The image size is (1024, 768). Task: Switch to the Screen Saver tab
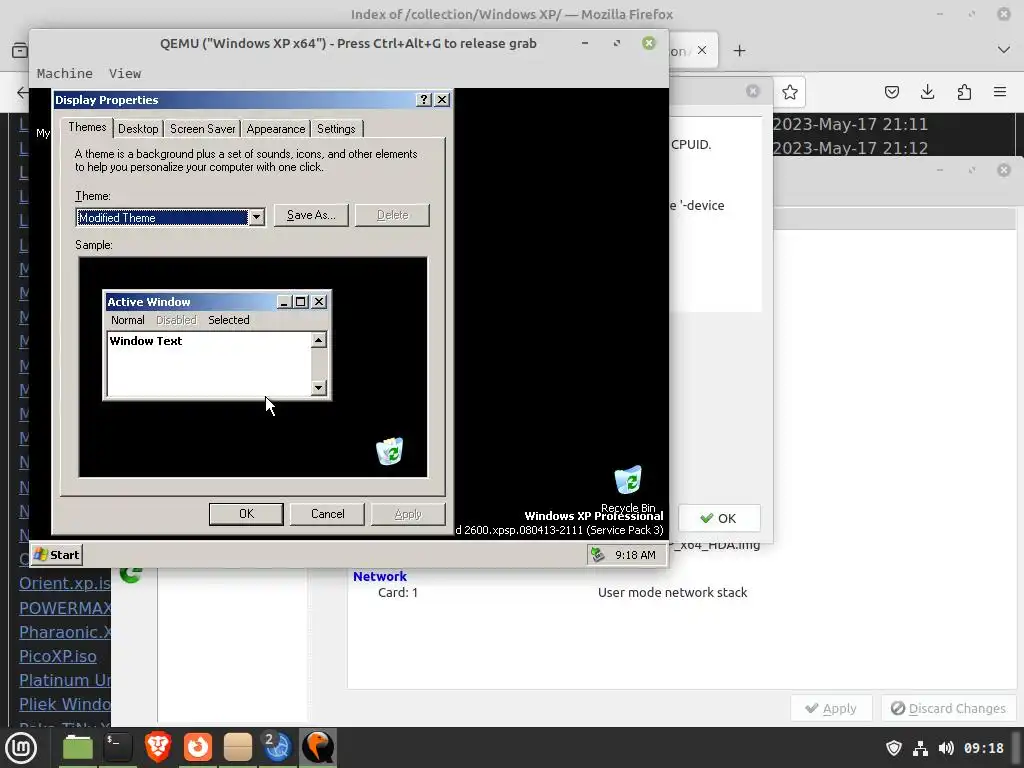[202, 129]
